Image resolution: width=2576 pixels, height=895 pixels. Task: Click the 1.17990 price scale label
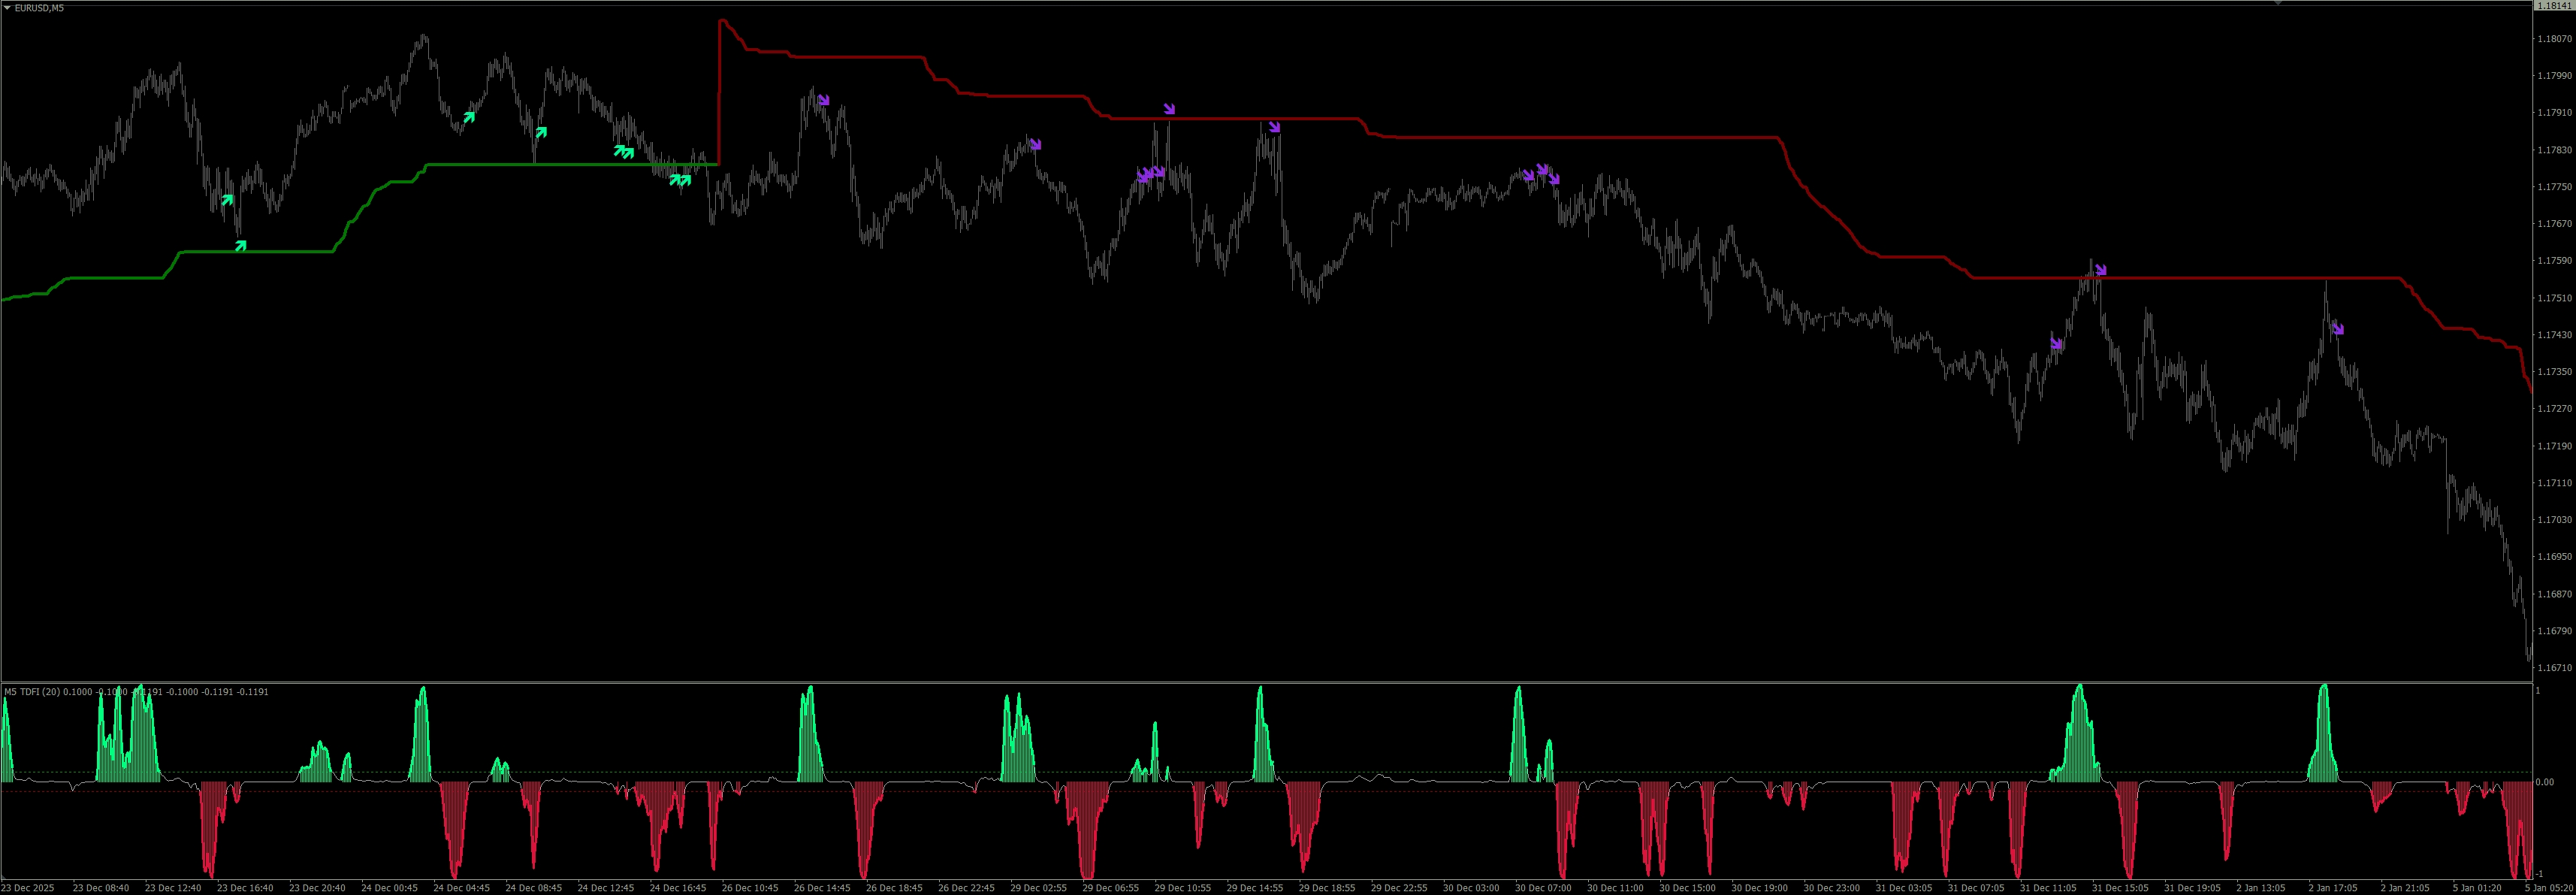click(x=2554, y=76)
